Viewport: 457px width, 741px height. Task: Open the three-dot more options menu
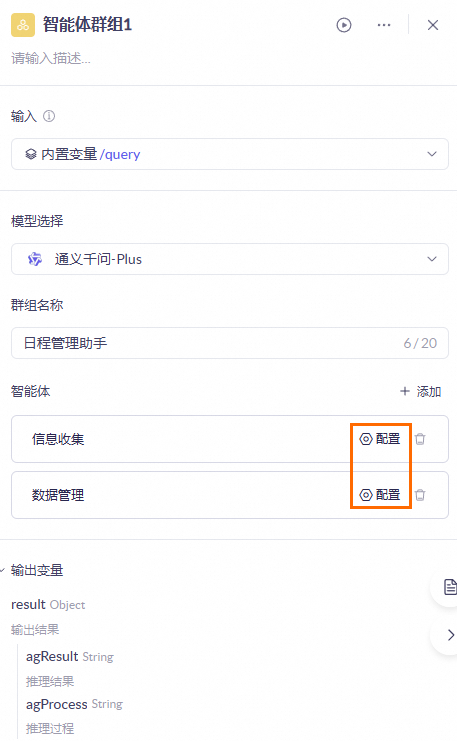tap(384, 25)
